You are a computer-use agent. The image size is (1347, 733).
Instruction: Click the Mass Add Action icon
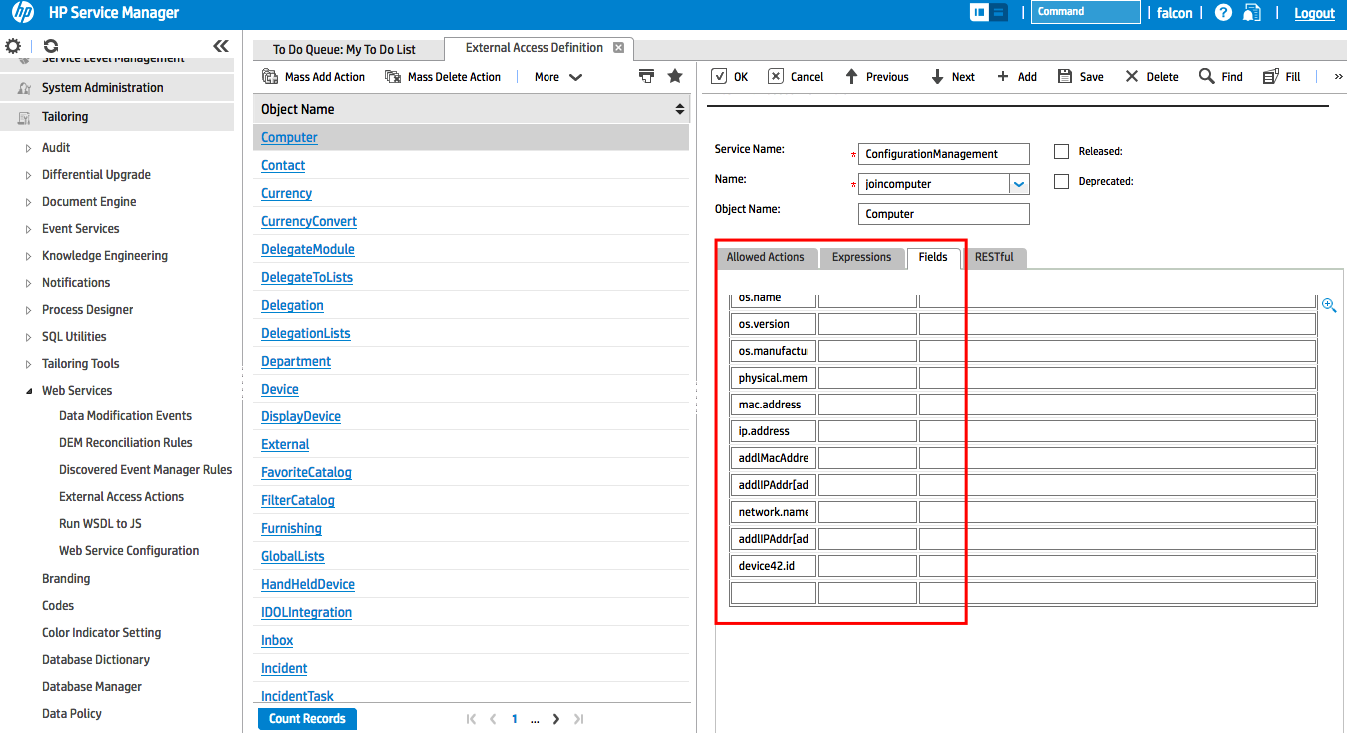270,77
